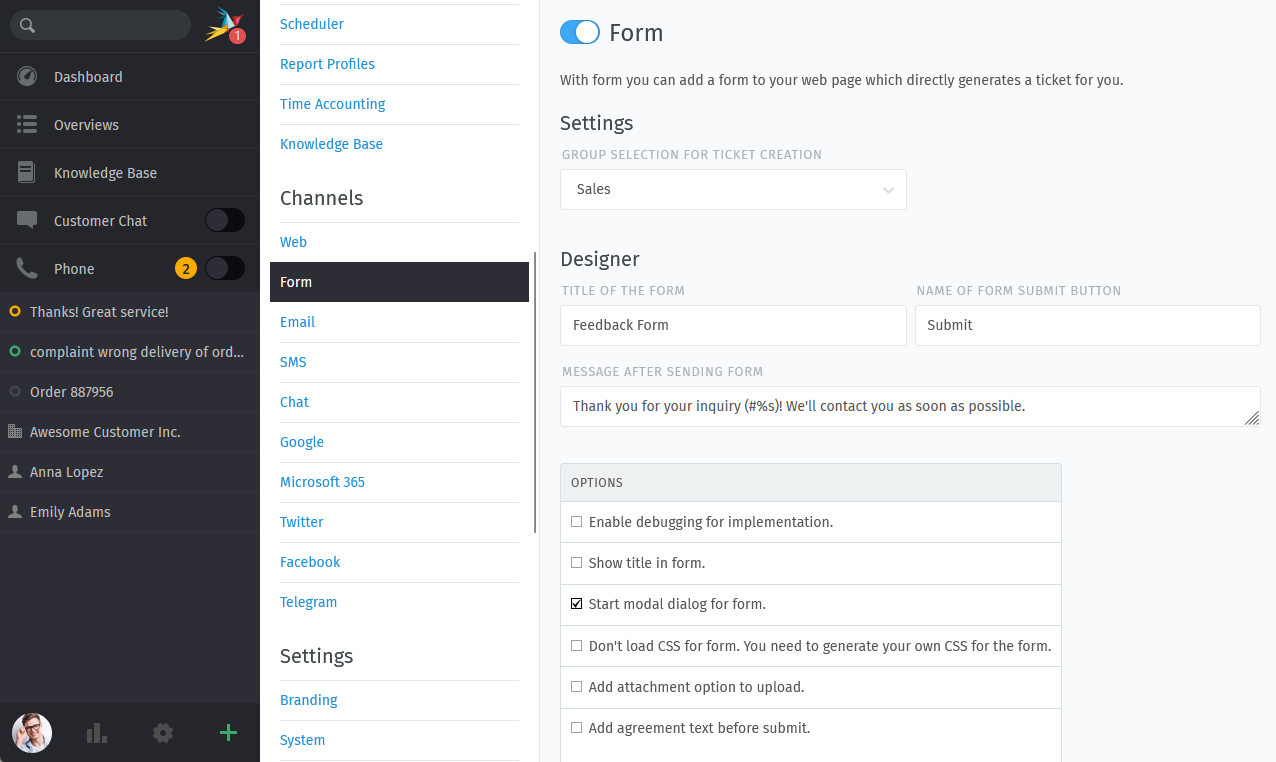
Task: Open the admin settings gear icon
Action: coord(163,733)
